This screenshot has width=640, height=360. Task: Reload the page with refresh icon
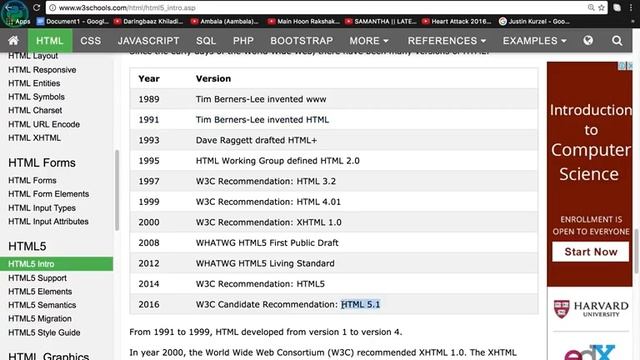click(36, 7)
